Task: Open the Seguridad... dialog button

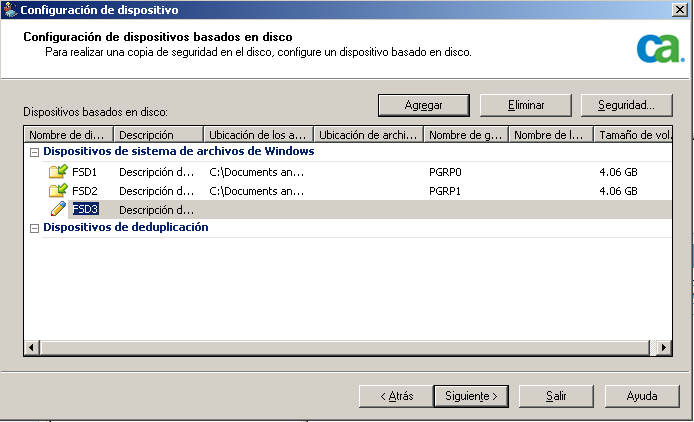Action: click(x=627, y=105)
